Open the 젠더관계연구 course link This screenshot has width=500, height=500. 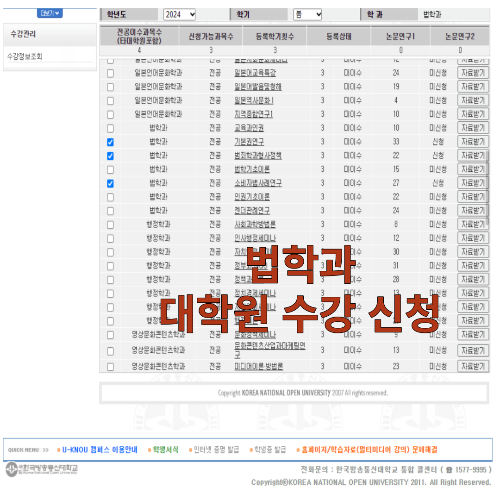click(252, 211)
